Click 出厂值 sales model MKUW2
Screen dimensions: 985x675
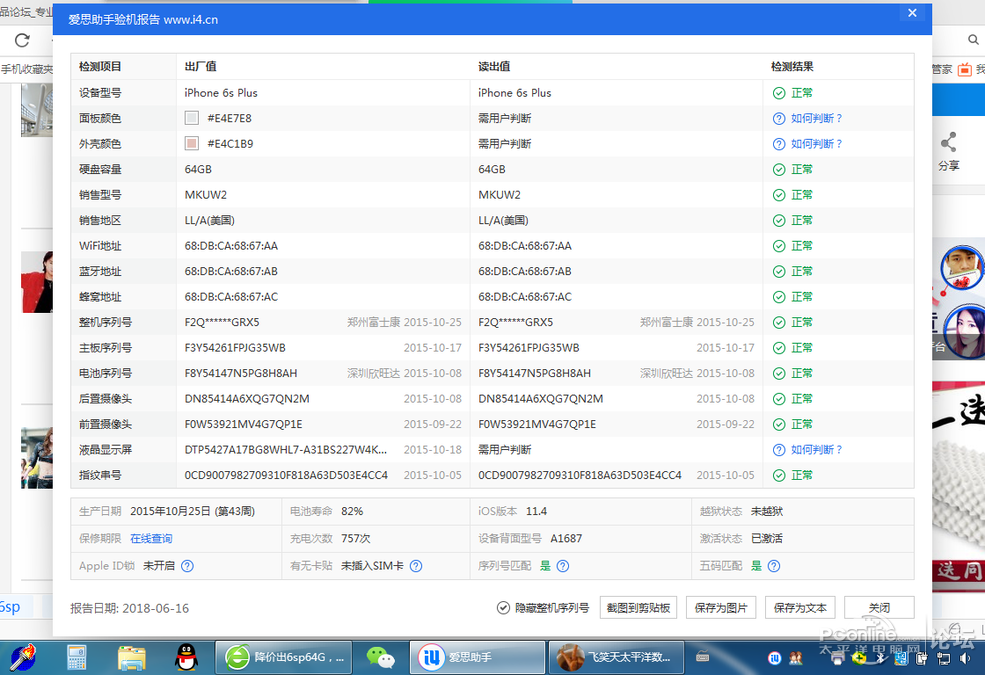coord(205,195)
